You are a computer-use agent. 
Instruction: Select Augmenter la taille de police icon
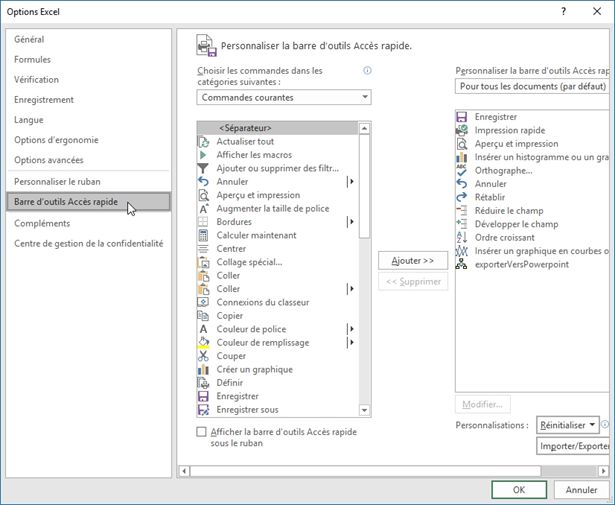[203, 209]
